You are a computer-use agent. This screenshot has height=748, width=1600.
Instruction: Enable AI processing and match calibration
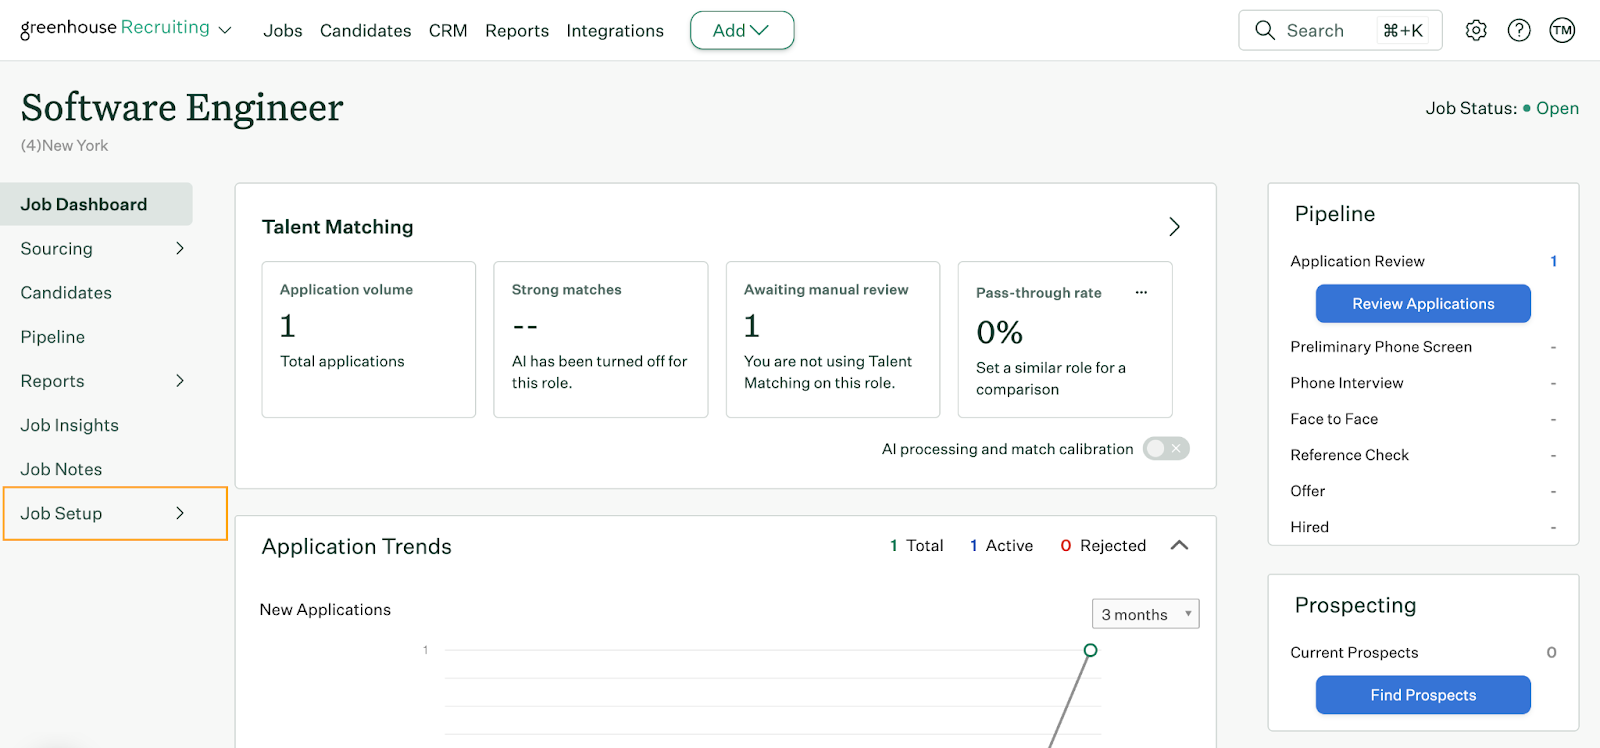pyautogui.click(x=1166, y=449)
